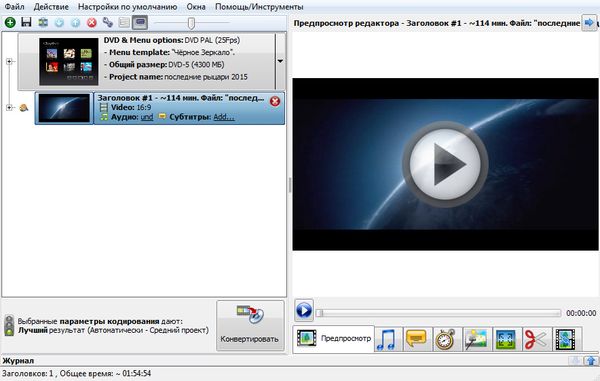Click the Конвертировать button
600x381 pixels.
click(x=250, y=326)
